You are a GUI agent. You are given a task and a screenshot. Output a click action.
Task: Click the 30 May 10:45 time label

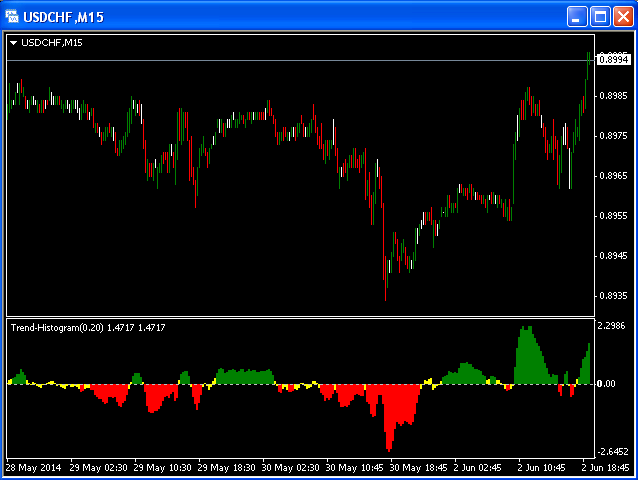click(355, 468)
